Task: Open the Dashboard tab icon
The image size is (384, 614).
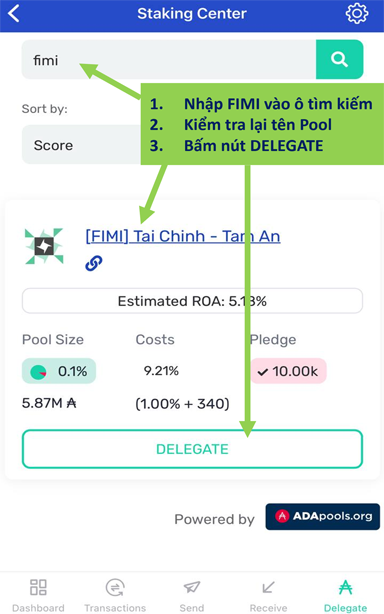Action: pyautogui.click(x=38, y=587)
